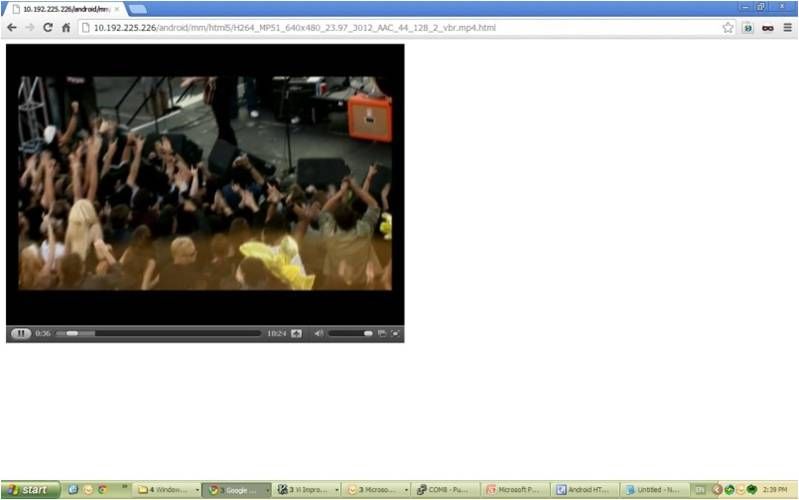Viewport: 799px width, 500px height.
Task: Click the first green shield tray icon
Action: point(729,490)
